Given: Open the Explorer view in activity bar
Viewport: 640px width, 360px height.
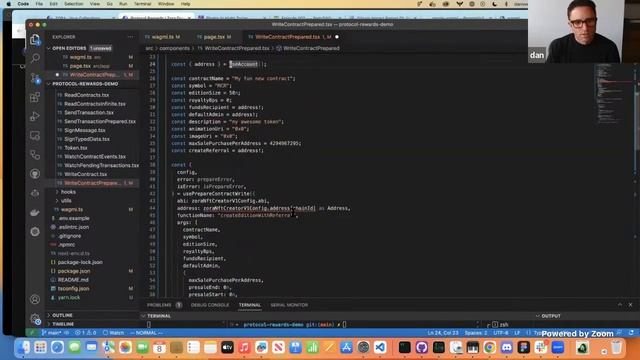Looking at the screenshot, I should coord(35,40).
